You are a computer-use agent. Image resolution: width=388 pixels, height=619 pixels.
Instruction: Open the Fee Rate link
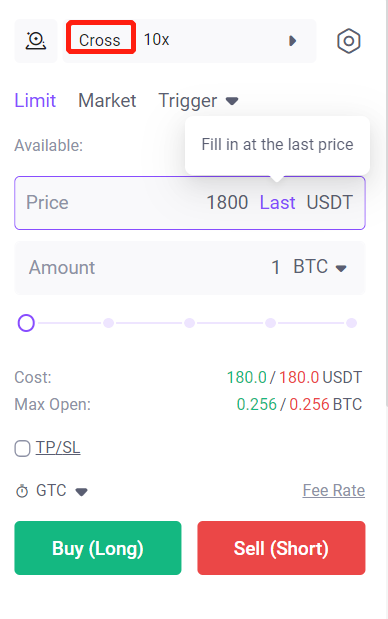pos(334,491)
